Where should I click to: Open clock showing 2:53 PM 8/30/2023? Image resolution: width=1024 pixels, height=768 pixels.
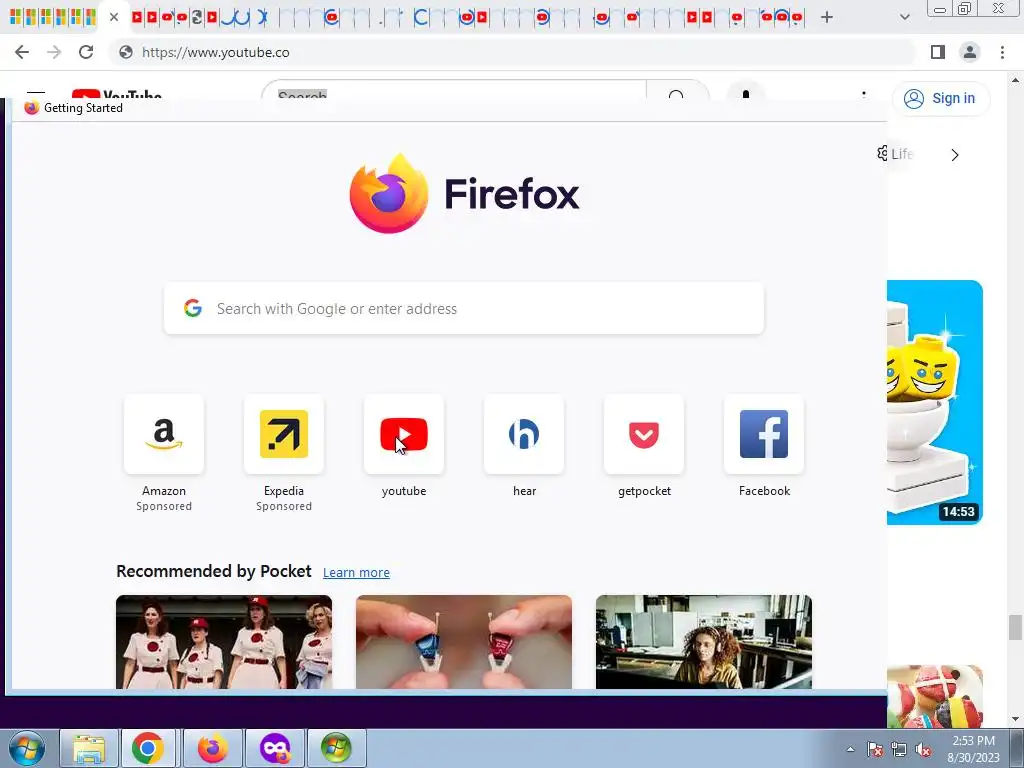[x=973, y=749]
